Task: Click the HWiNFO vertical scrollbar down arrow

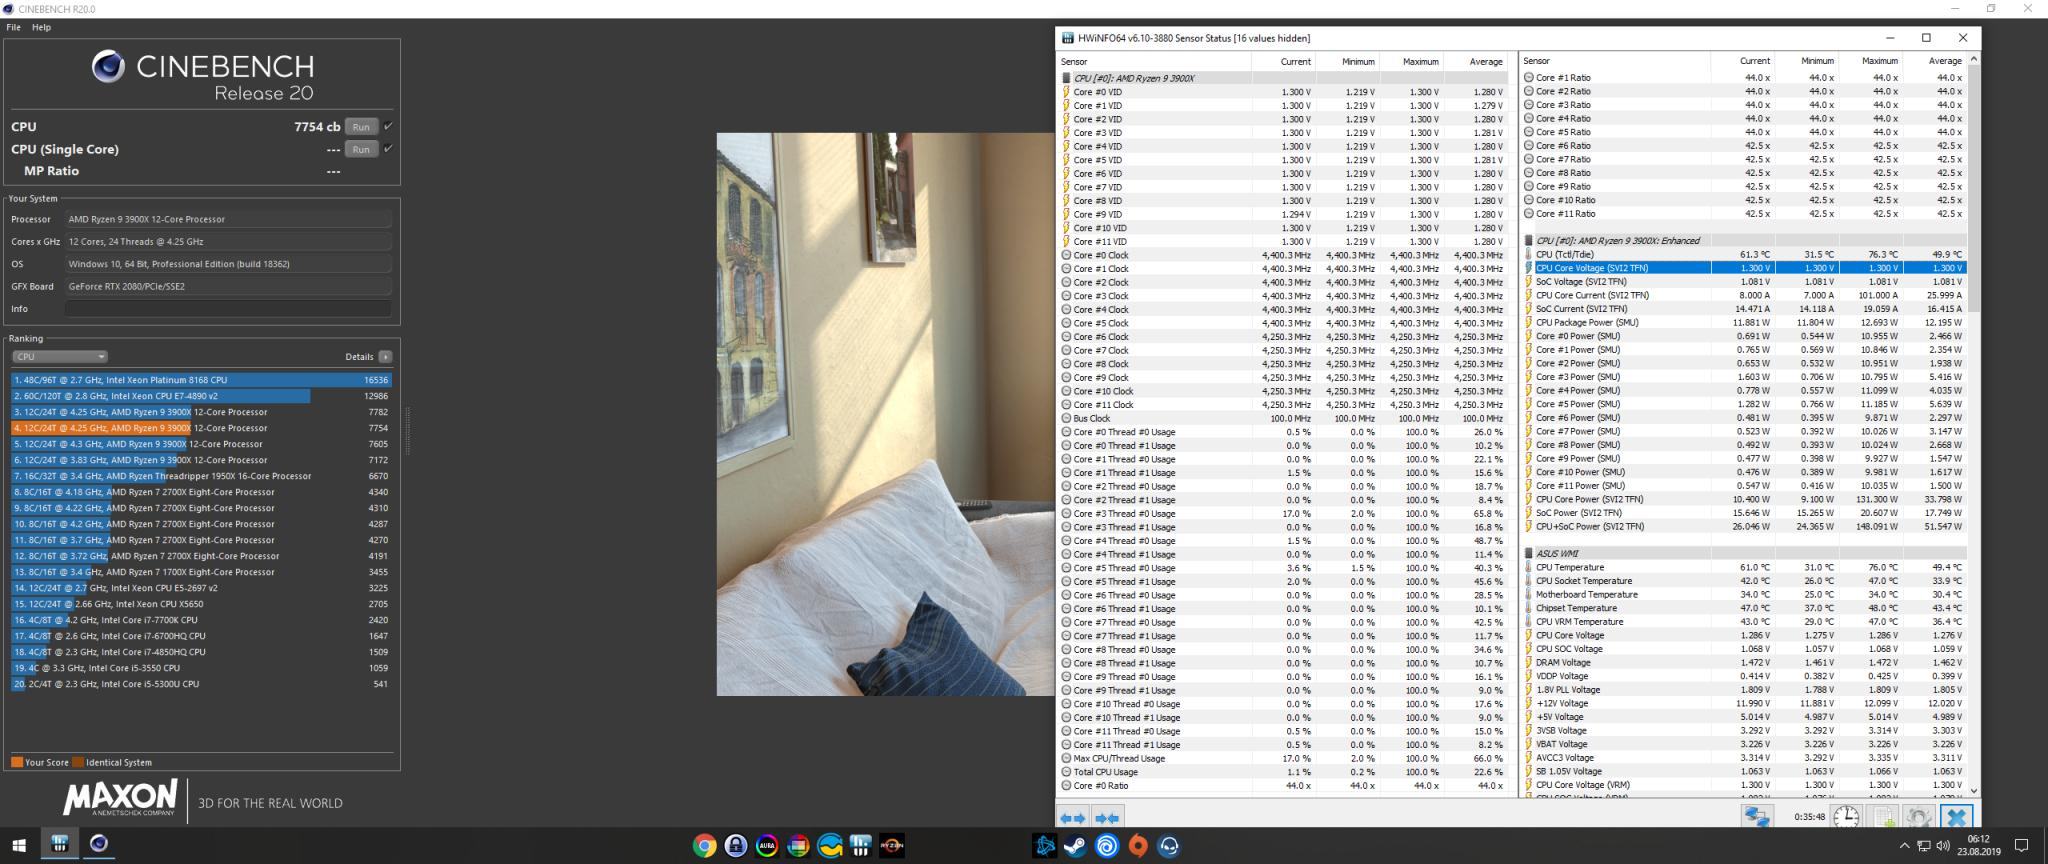Action: click(1973, 791)
